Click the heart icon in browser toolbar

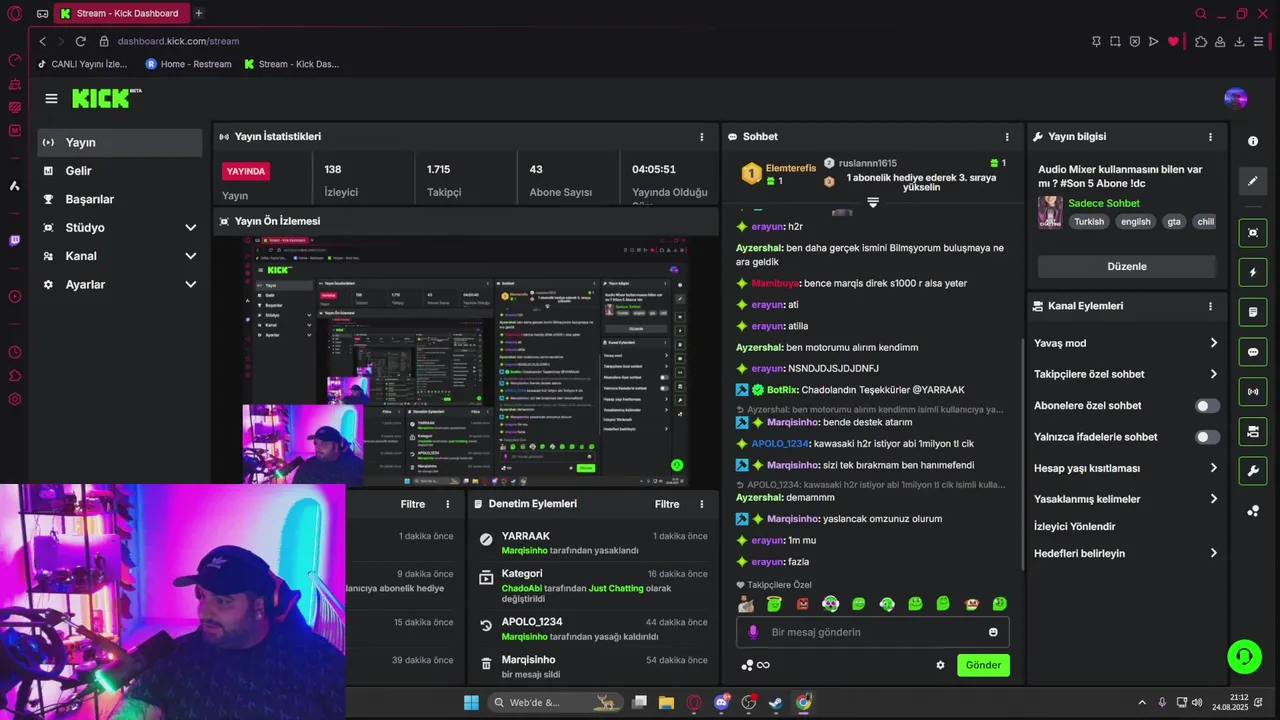click(x=1173, y=41)
